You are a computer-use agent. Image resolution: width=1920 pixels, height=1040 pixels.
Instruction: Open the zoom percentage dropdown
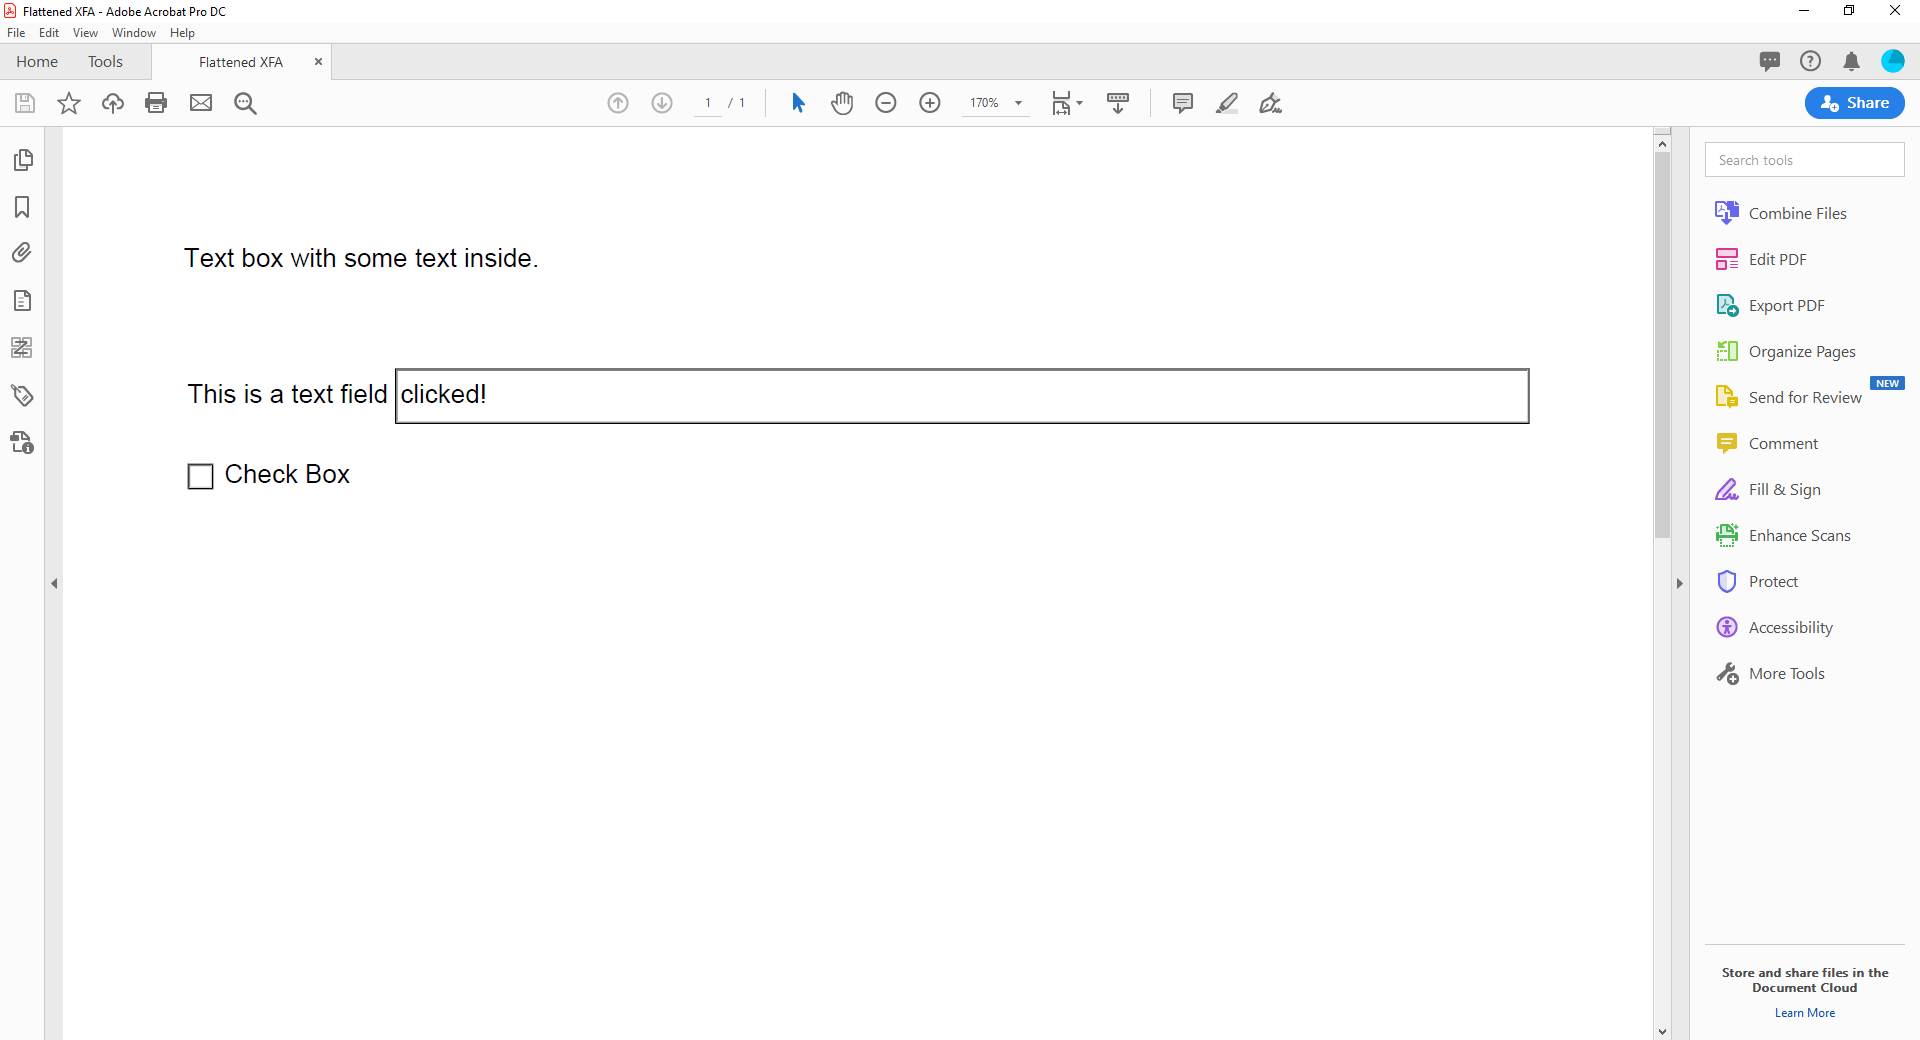pyautogui.click(x=1018, y=103)
